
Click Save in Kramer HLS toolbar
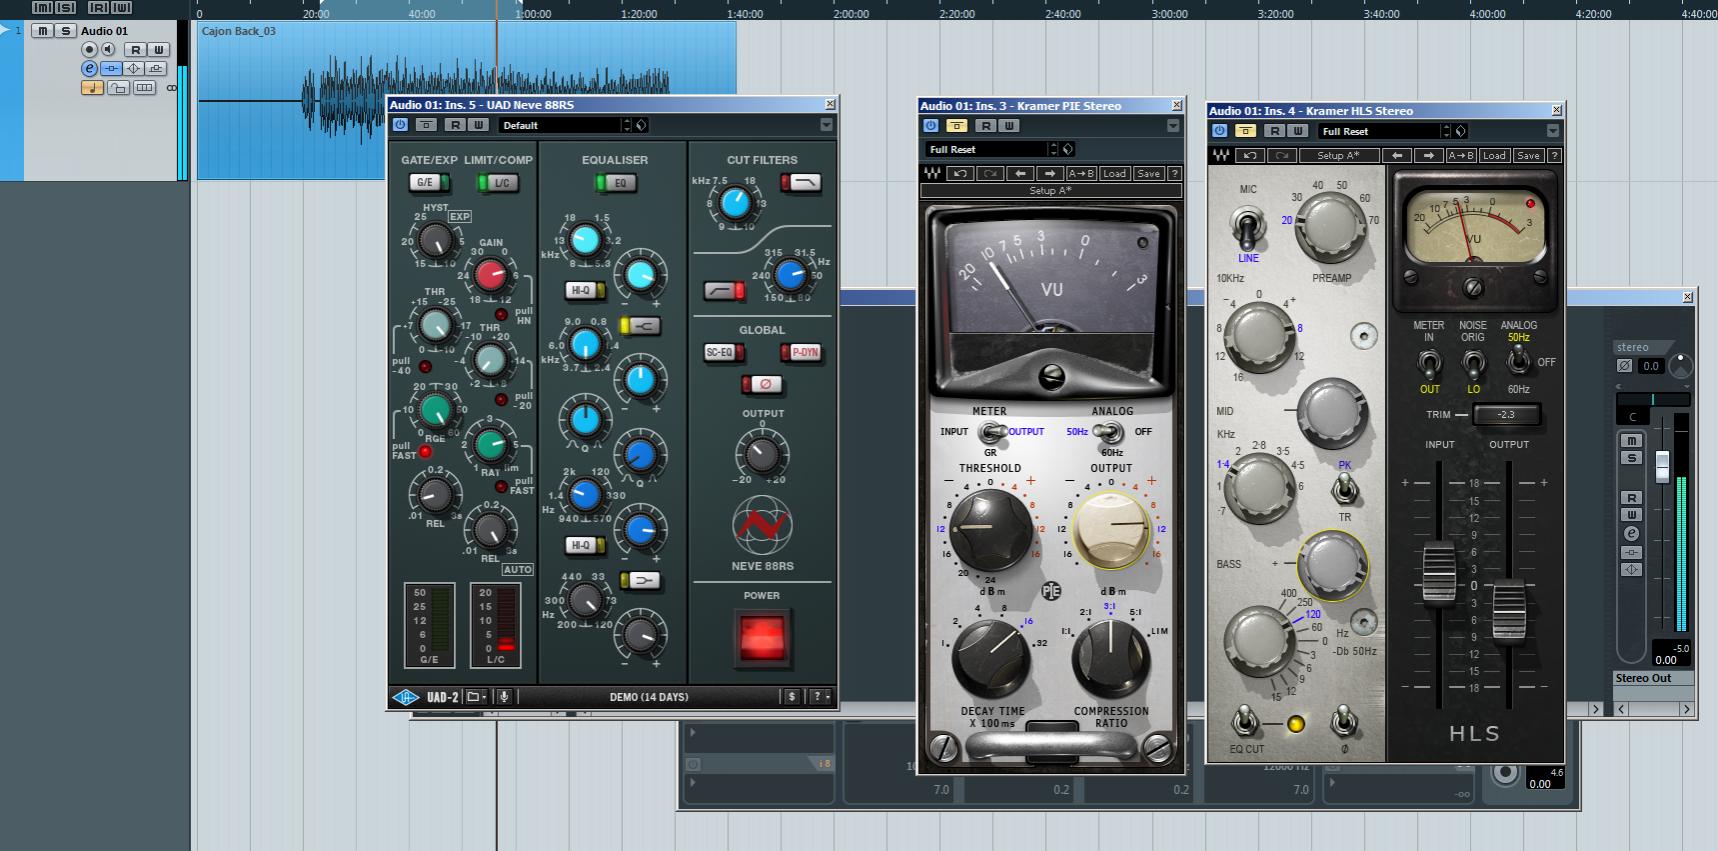click(x=1528, y=155)
